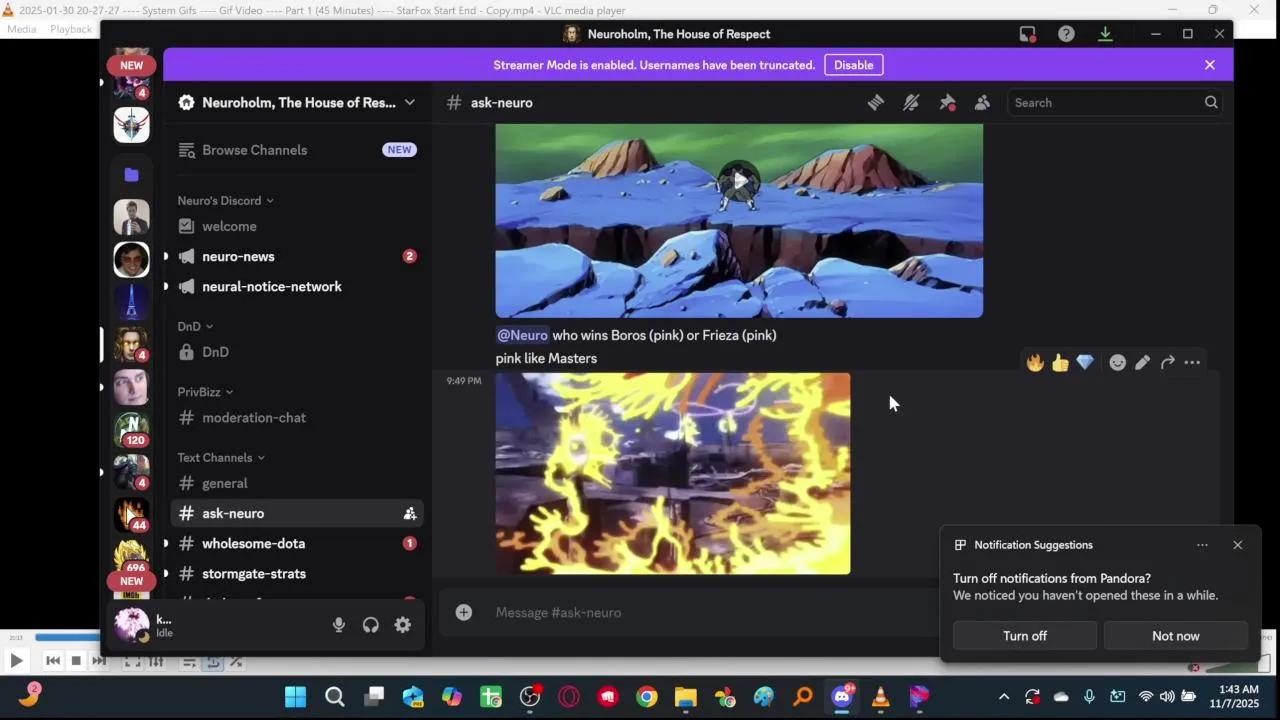
Task: Open Discord inbox icon in title bar
Action: click(x=1027, y=34)
